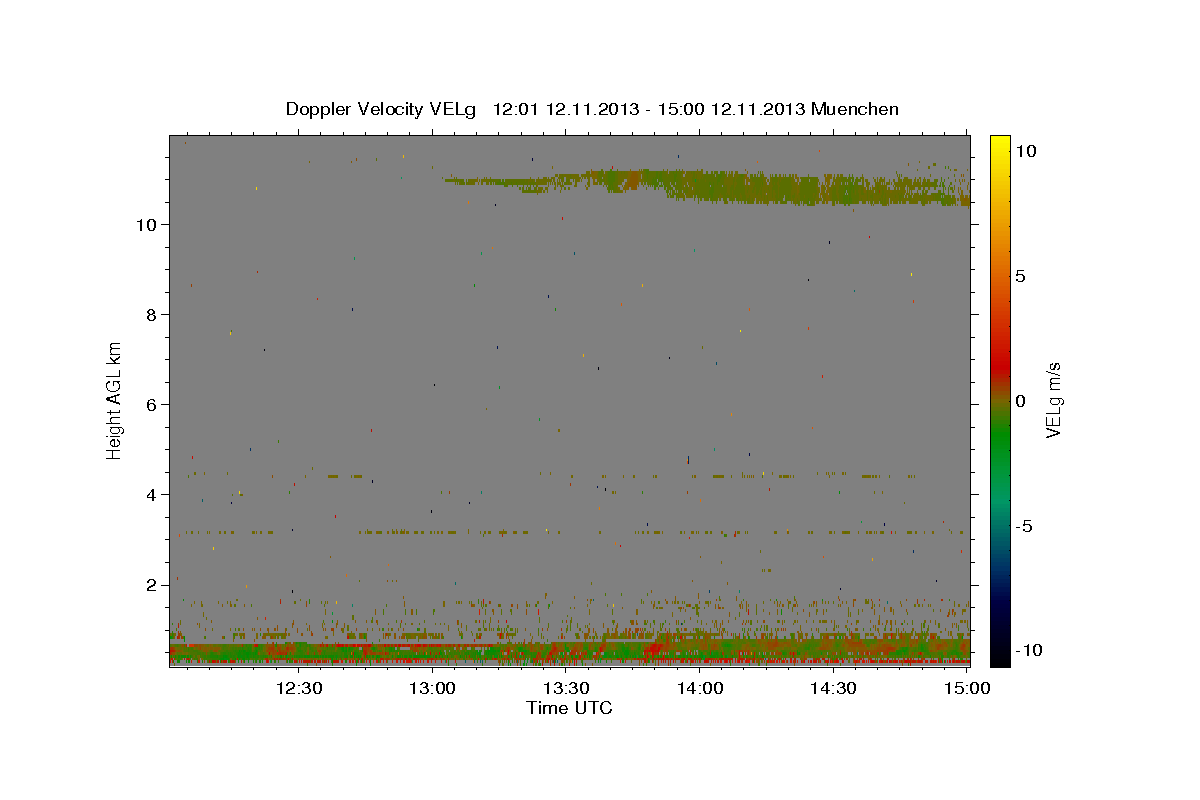Viewport: 1200px width, 800px height.
Task: Click the boundary layer echo band below 1 km
Action: coord(569,651)
